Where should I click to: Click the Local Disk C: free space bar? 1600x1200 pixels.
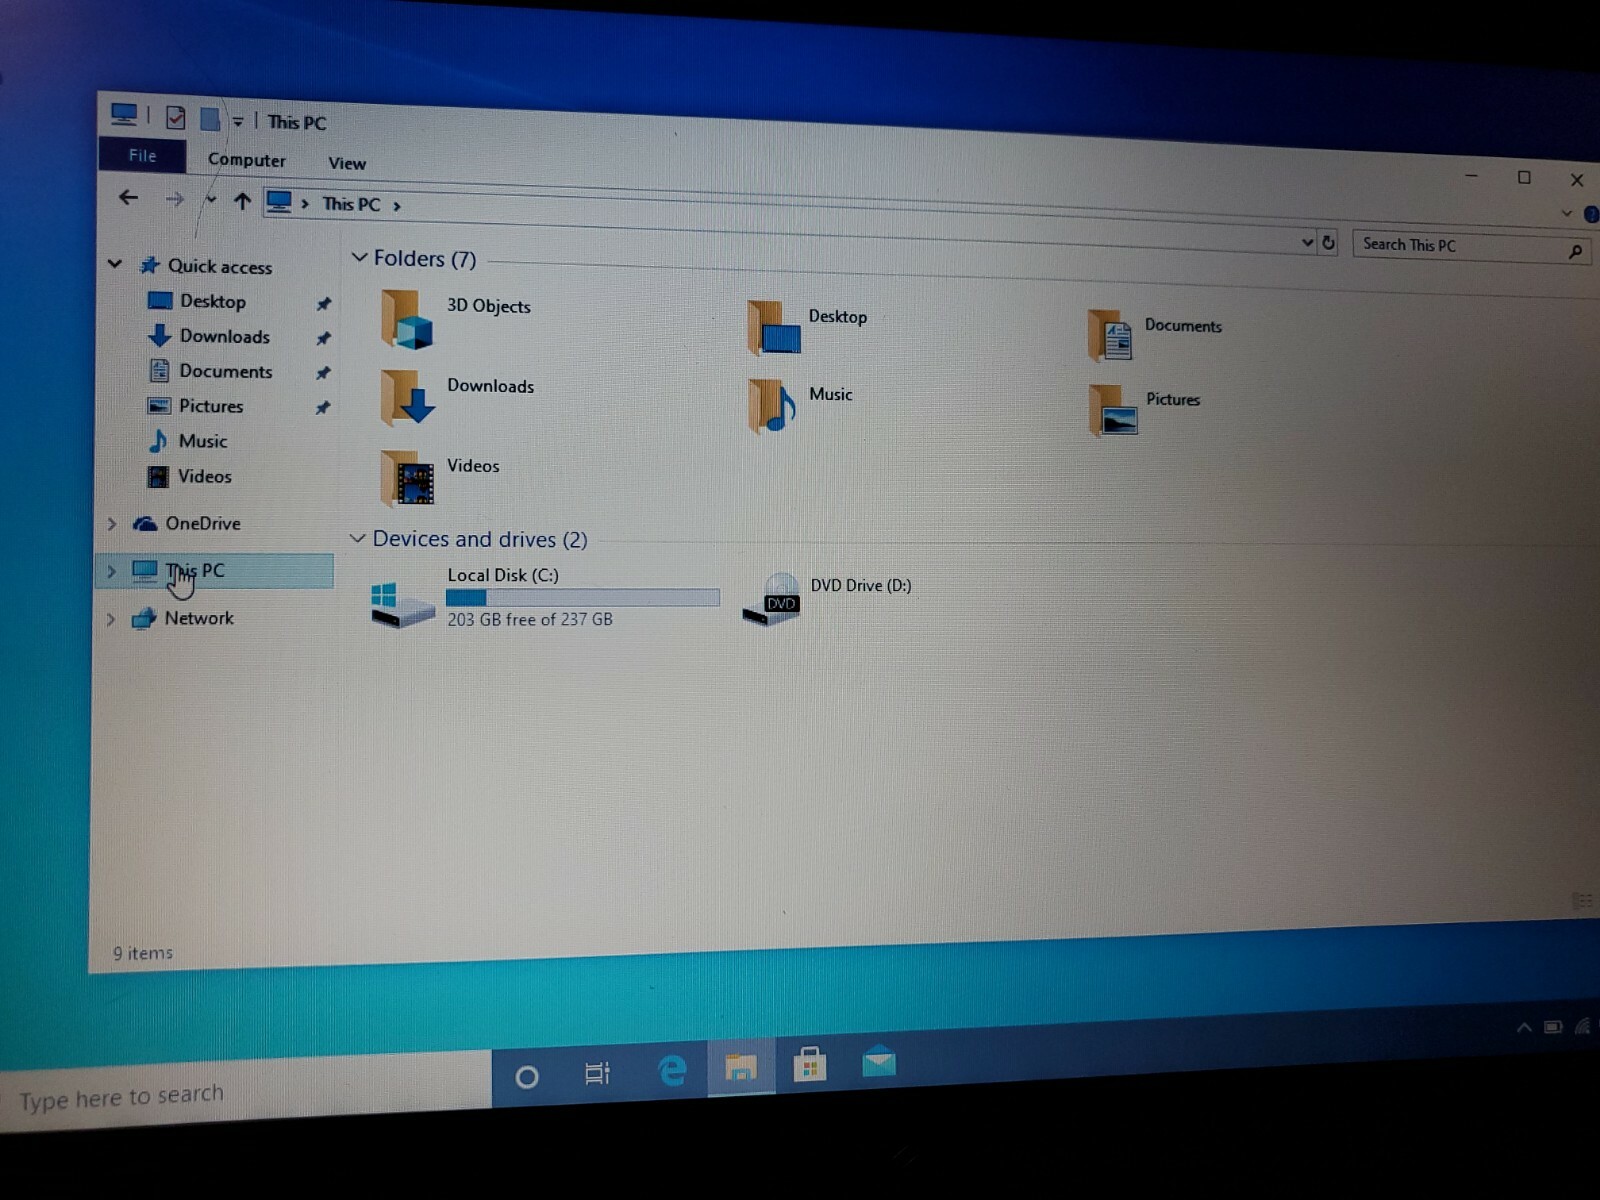pyautogui.click(x=583, y=597)
